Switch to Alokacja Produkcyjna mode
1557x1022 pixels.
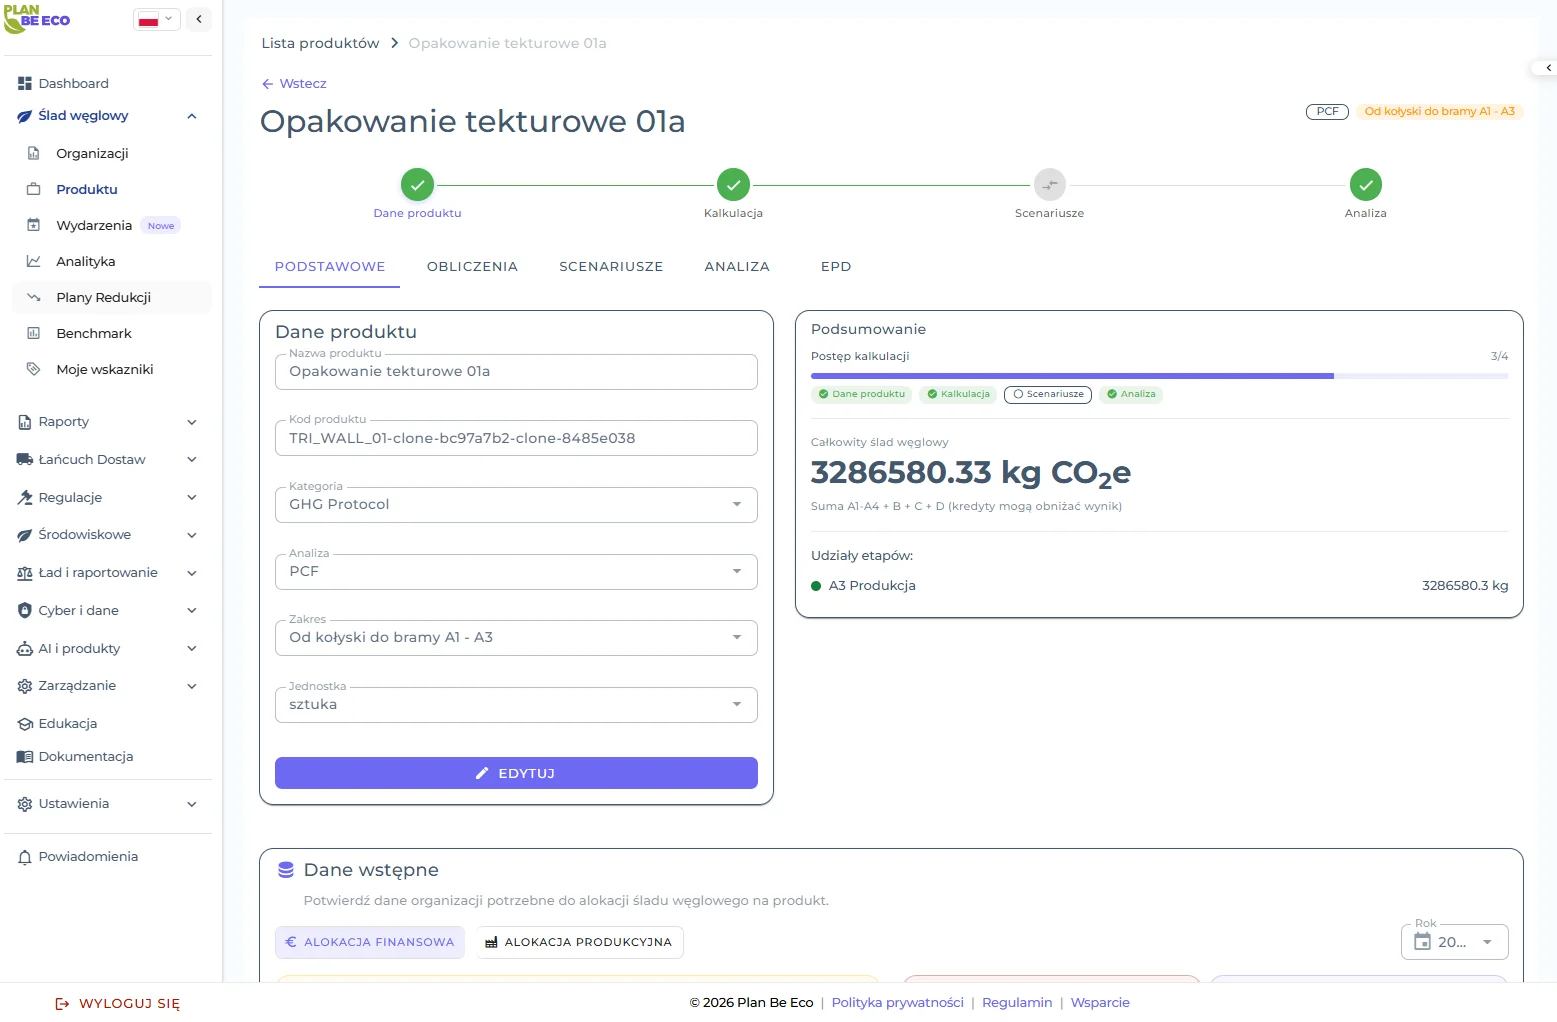coord(579,942)
